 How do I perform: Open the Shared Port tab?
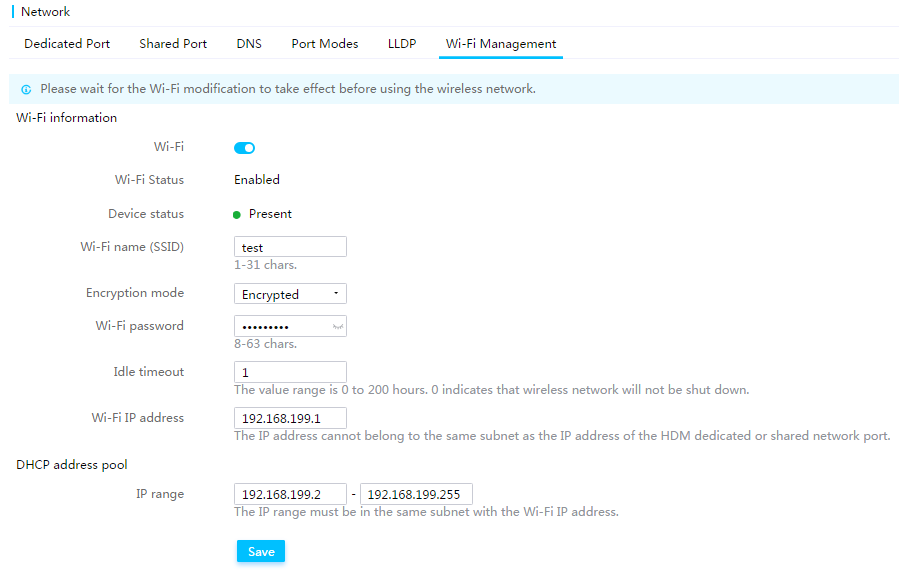[x=173, y=44]
